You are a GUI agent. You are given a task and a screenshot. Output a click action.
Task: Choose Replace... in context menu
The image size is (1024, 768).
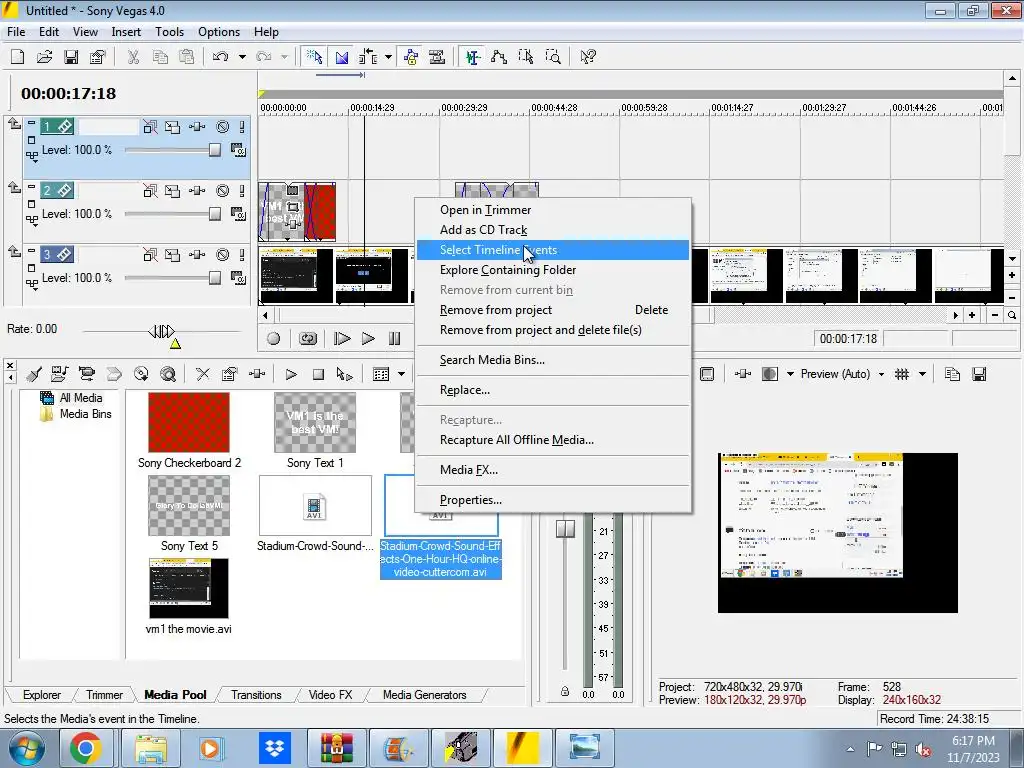point(552,390)
